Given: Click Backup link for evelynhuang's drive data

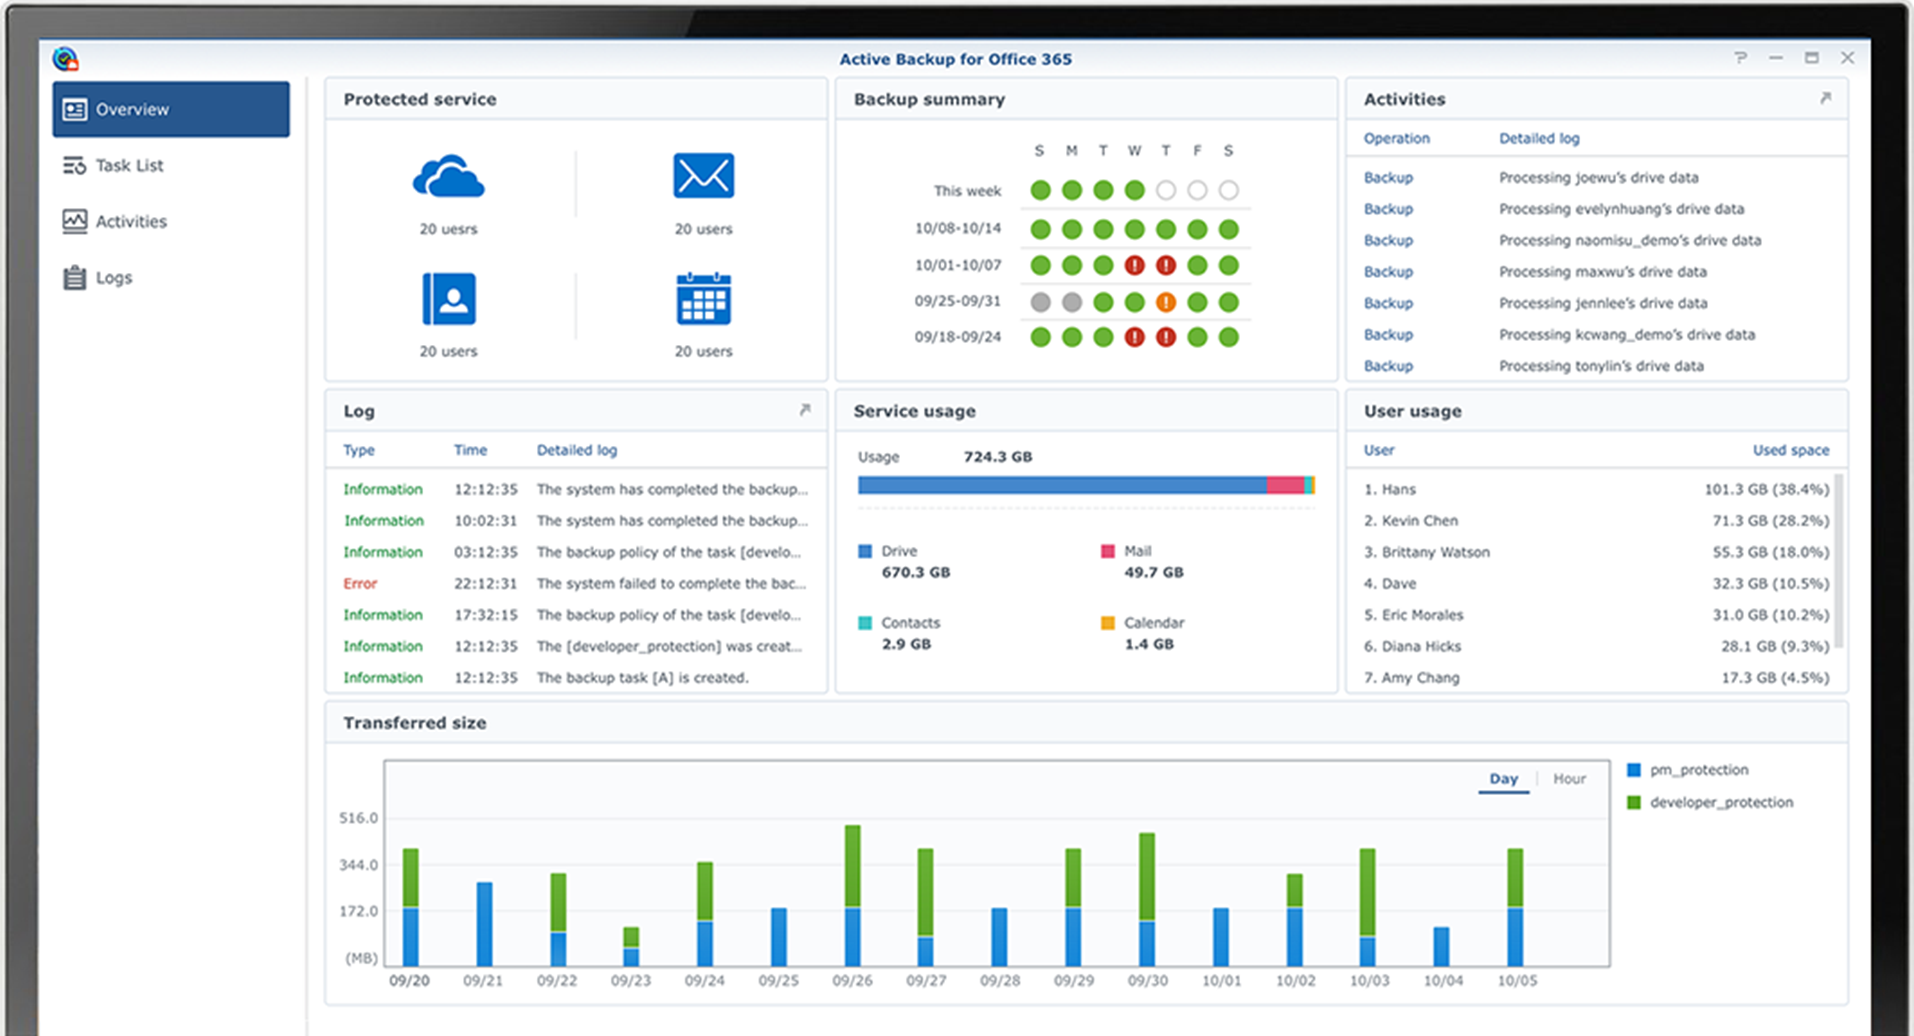Looking at the screenshot, I should [1388, 209].
